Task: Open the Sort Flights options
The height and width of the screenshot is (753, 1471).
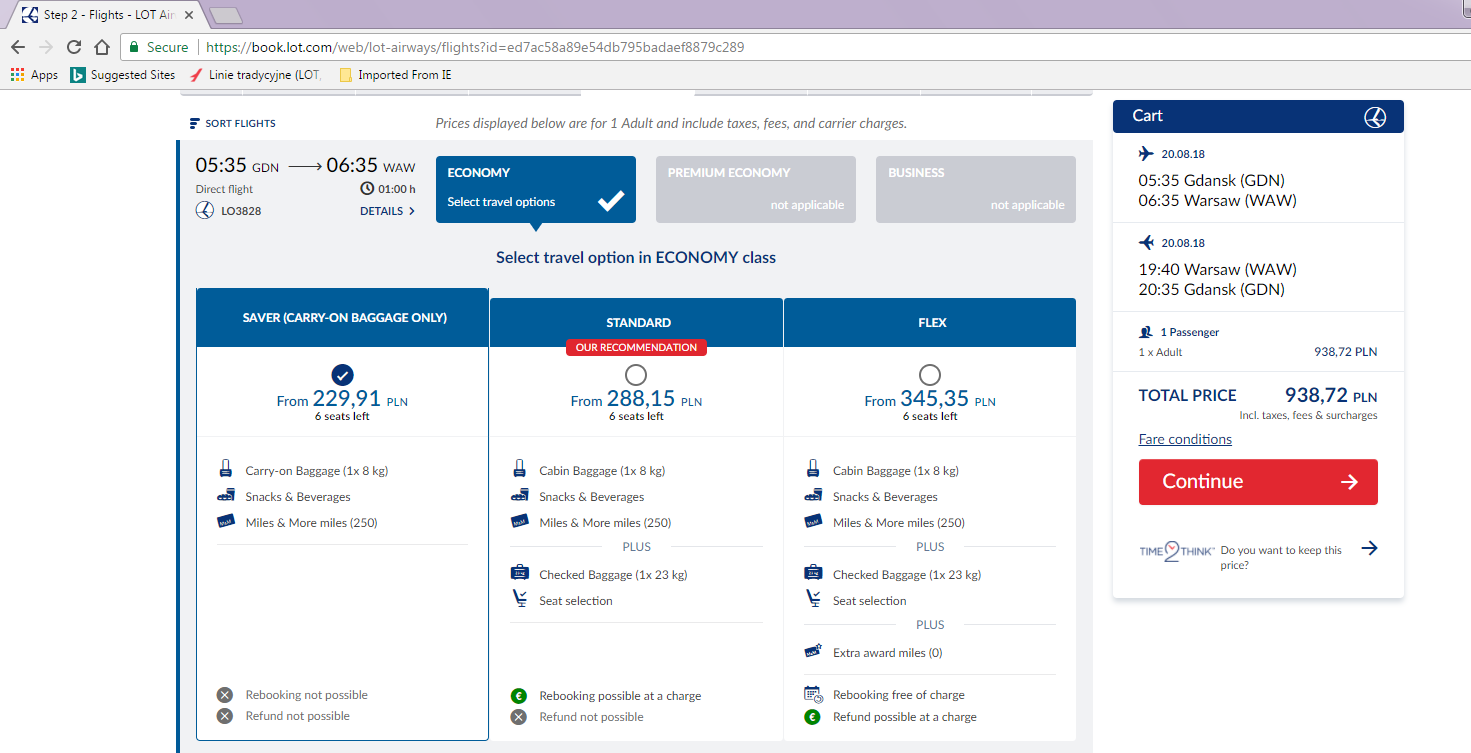Action: tap(233, 124)
